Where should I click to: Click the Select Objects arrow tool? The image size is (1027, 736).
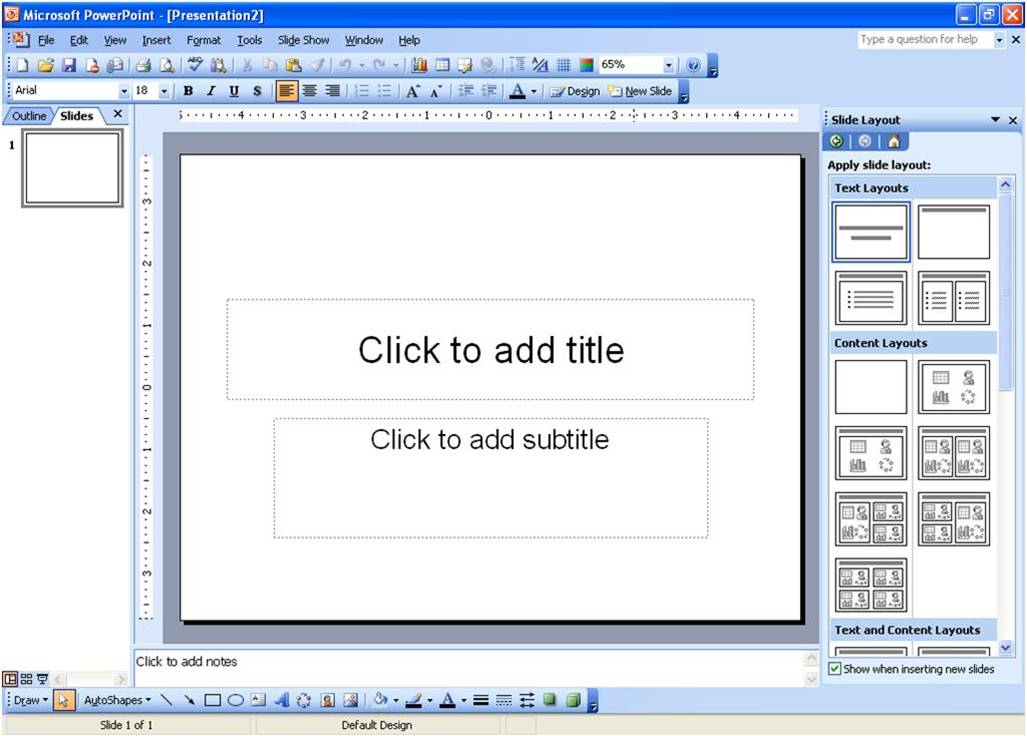64,700
